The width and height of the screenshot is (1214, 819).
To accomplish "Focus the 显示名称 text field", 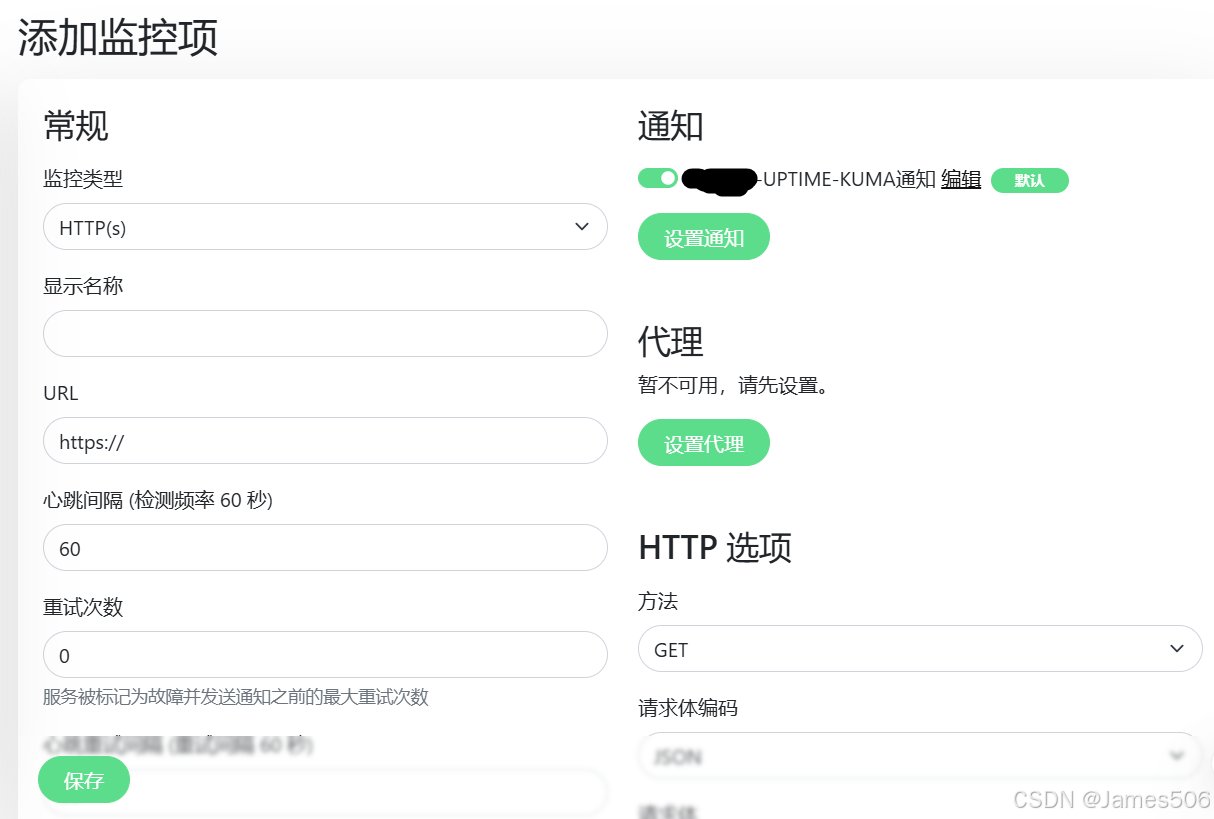I will [325, 334].
